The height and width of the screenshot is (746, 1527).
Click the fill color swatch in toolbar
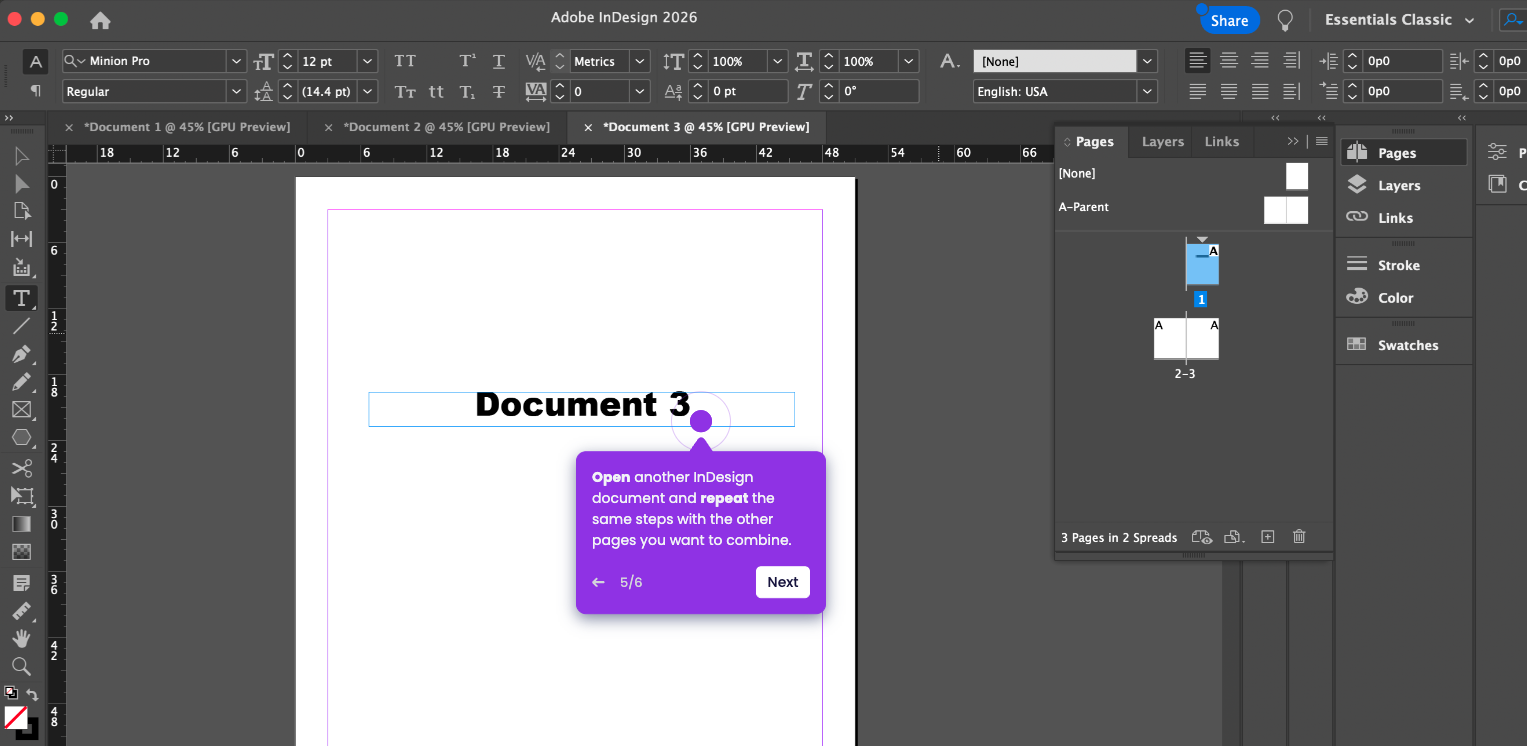click(x=16, y=717)
